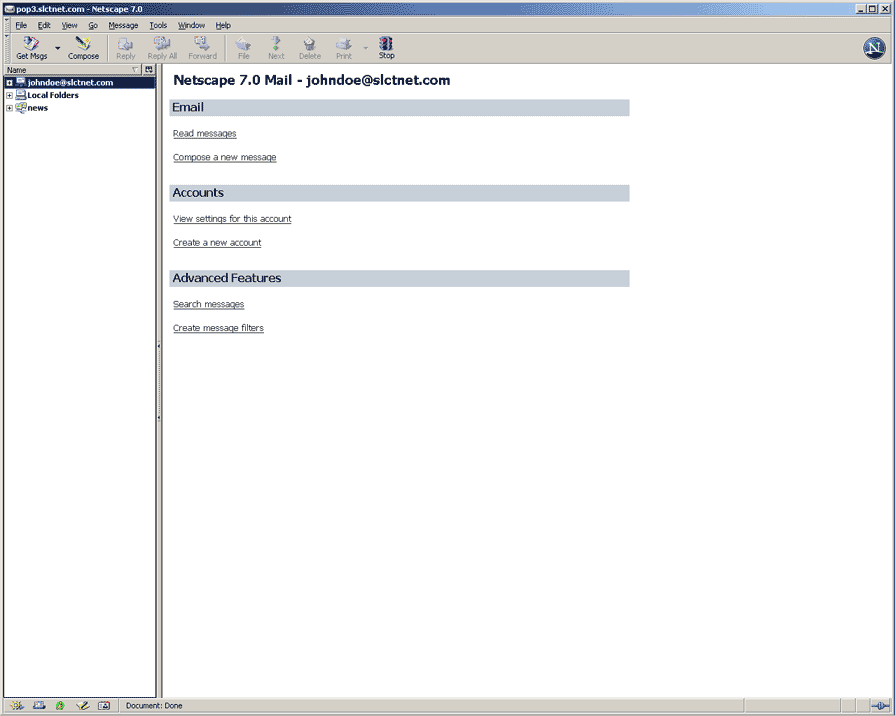The image size is (895, 716).
Task: Select the johndoe@slctnet.com account row
Action: 79,83
